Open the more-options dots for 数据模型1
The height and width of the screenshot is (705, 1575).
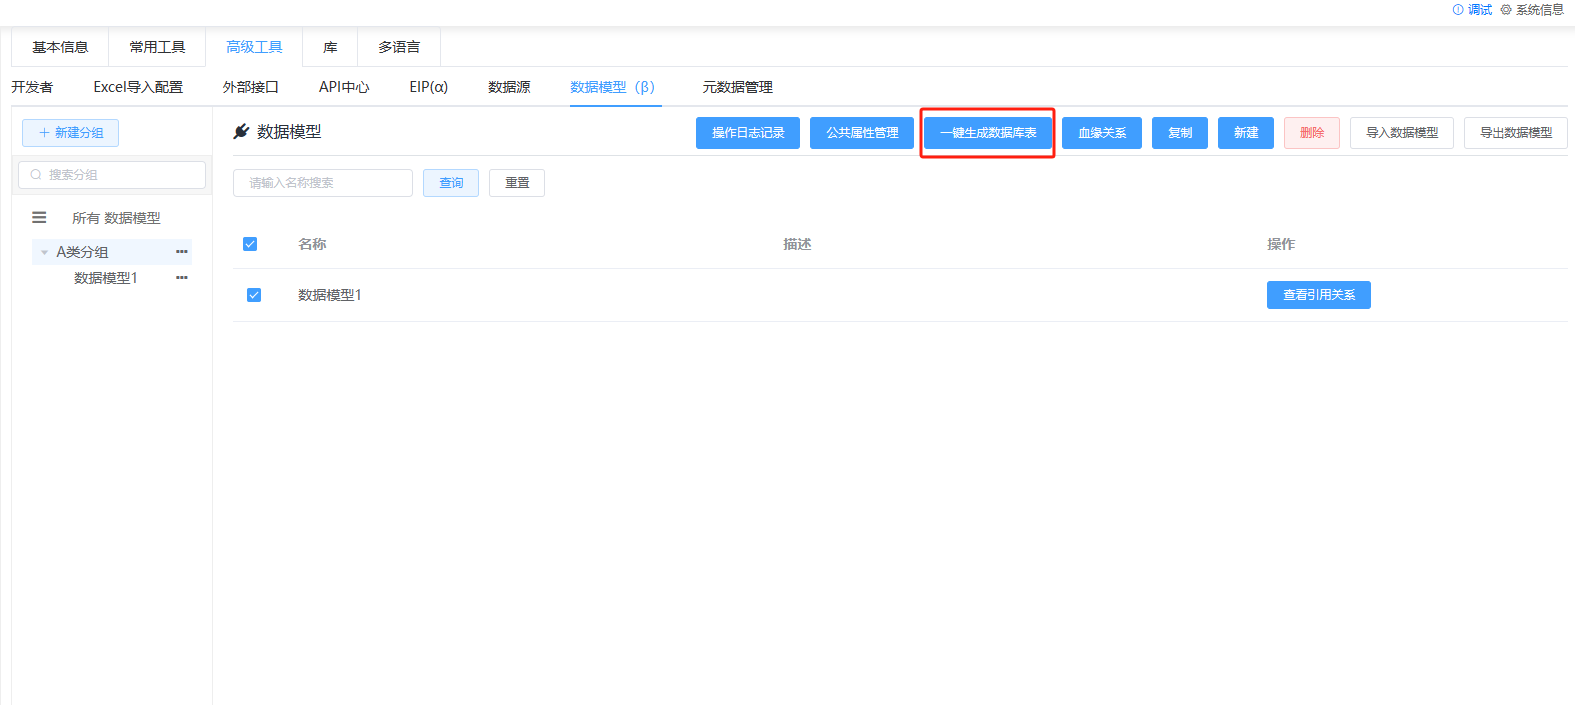(x=181, y=278)
